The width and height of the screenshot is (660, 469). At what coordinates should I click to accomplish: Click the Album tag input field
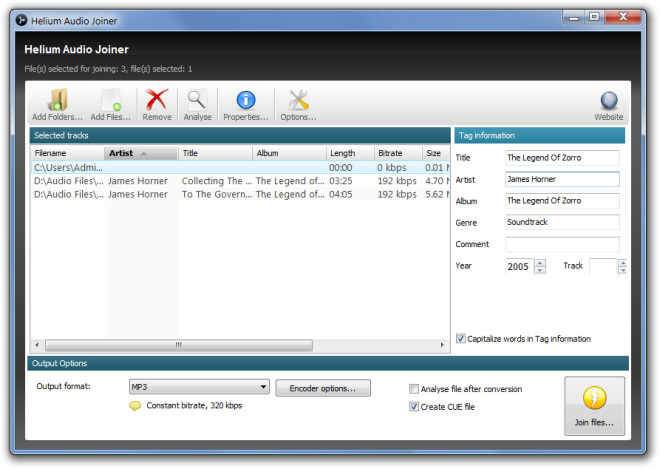point(562,201)
